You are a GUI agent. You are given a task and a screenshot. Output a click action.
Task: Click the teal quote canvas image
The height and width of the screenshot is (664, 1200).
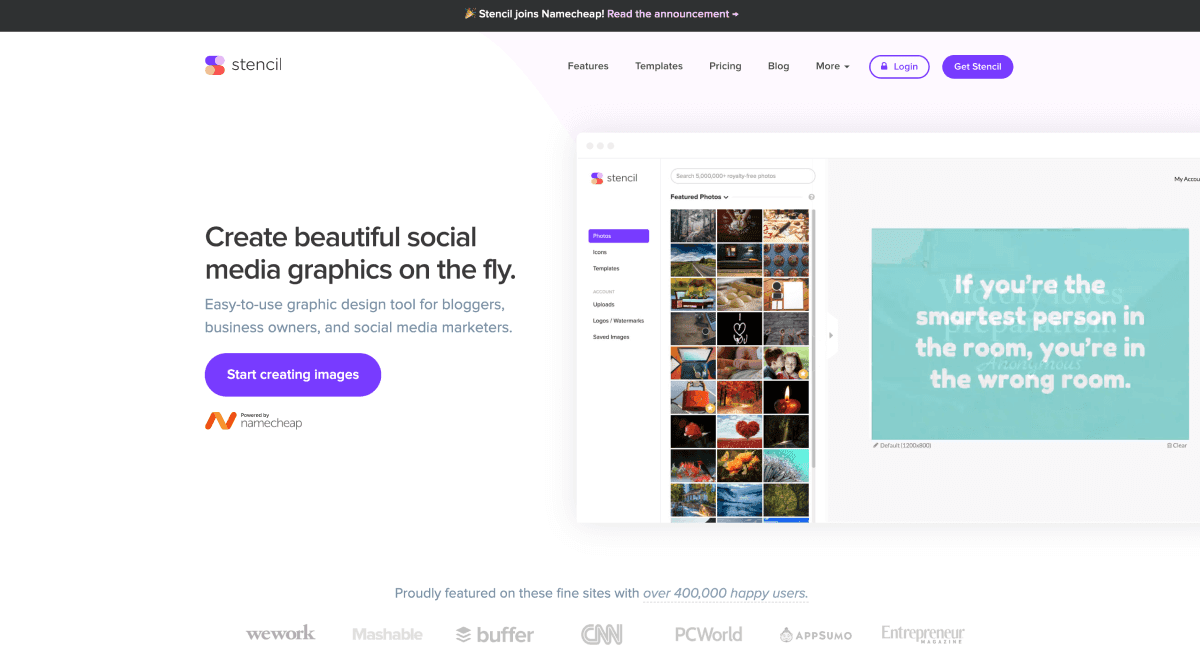coord(1030,334)
